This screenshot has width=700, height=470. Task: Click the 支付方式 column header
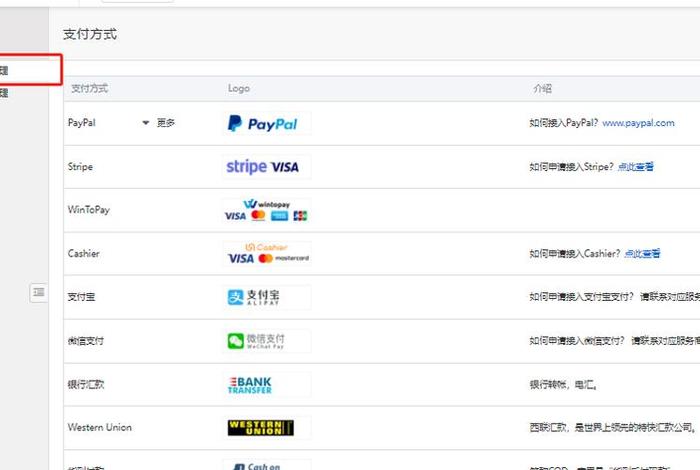coord(89,88)
